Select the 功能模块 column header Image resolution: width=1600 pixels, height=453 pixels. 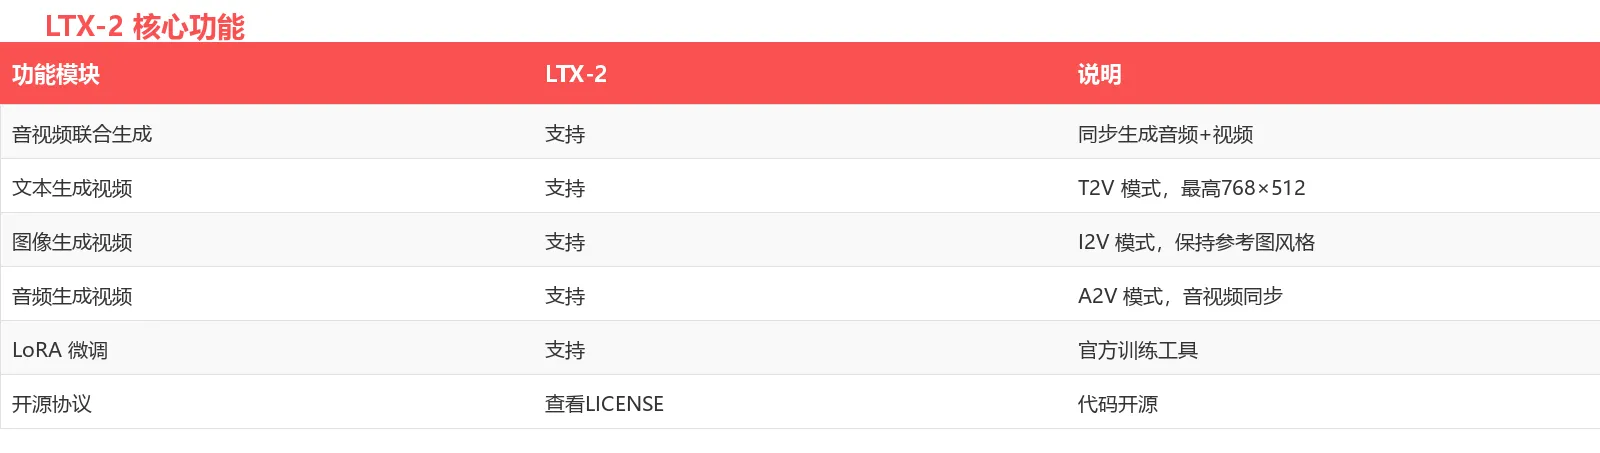(56, 74)
